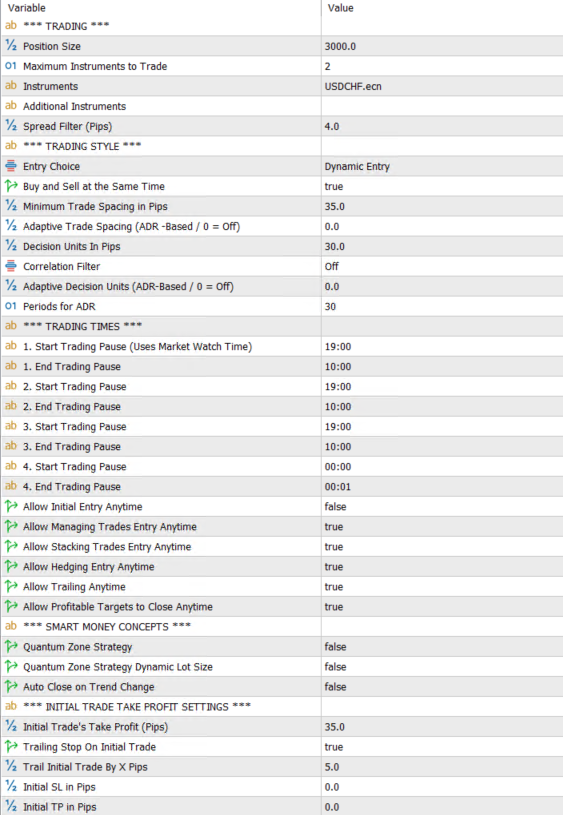Click the icon next to Trail Initial Trade By X Pips

point(11,767)
